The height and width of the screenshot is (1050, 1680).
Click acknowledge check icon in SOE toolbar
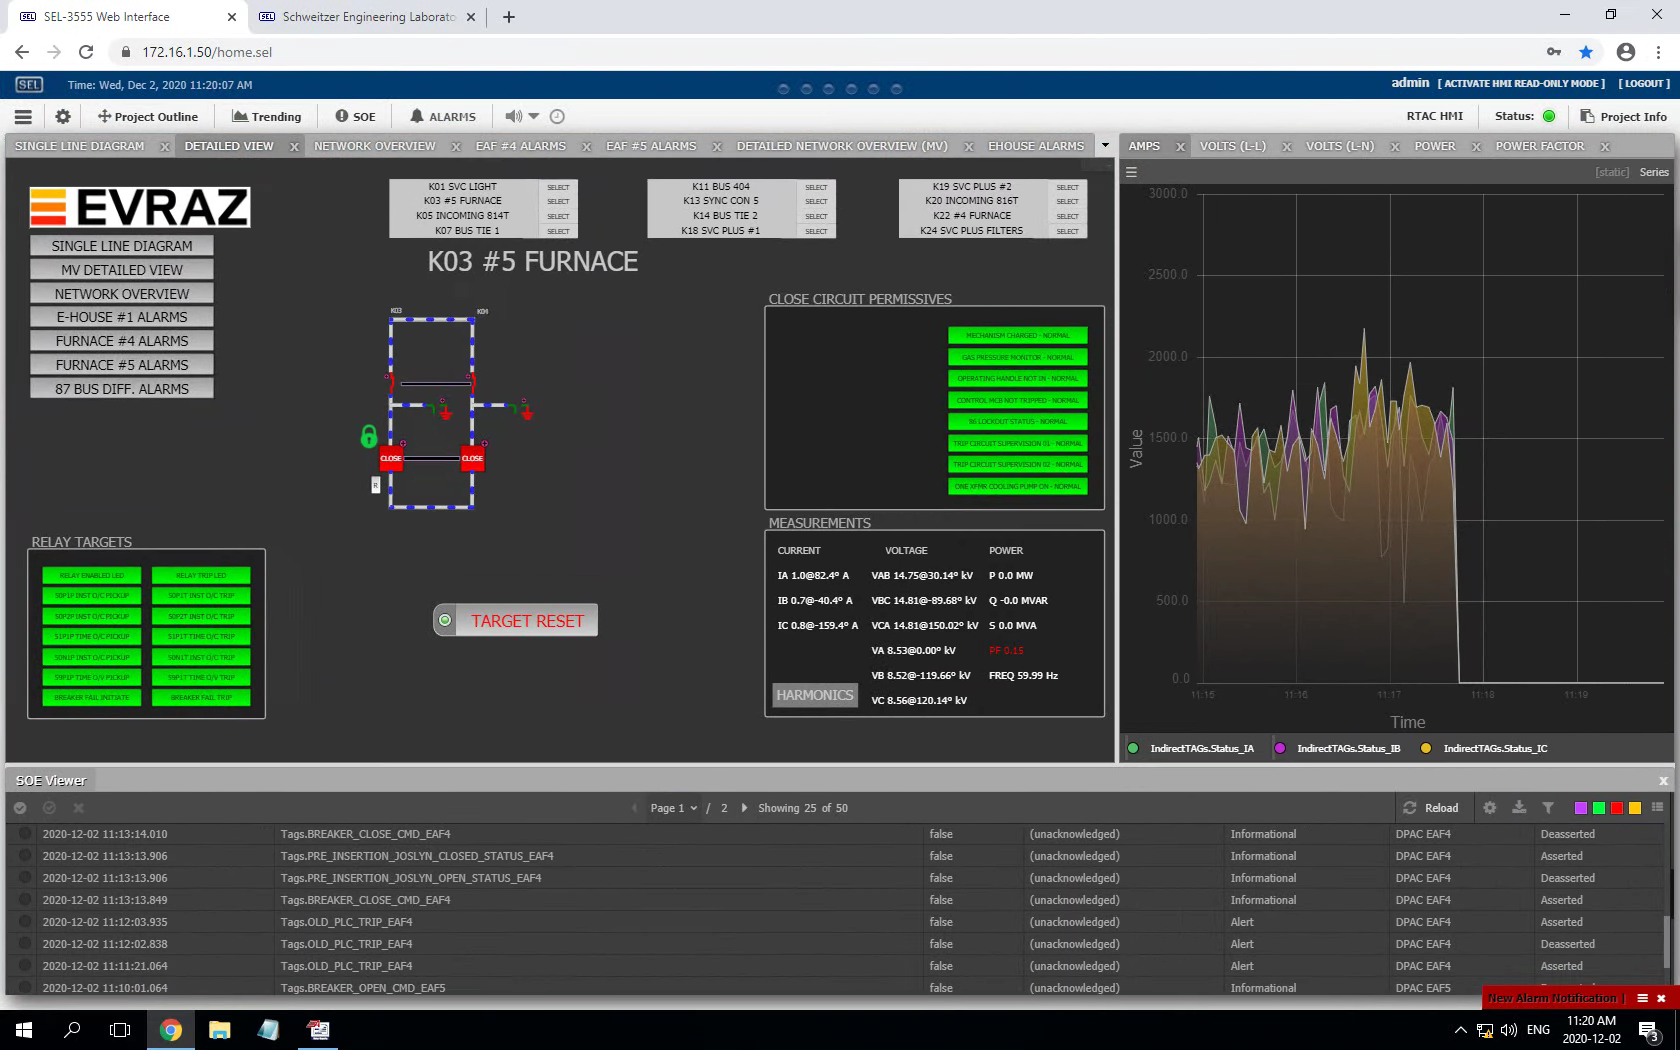tap(20, 808)
